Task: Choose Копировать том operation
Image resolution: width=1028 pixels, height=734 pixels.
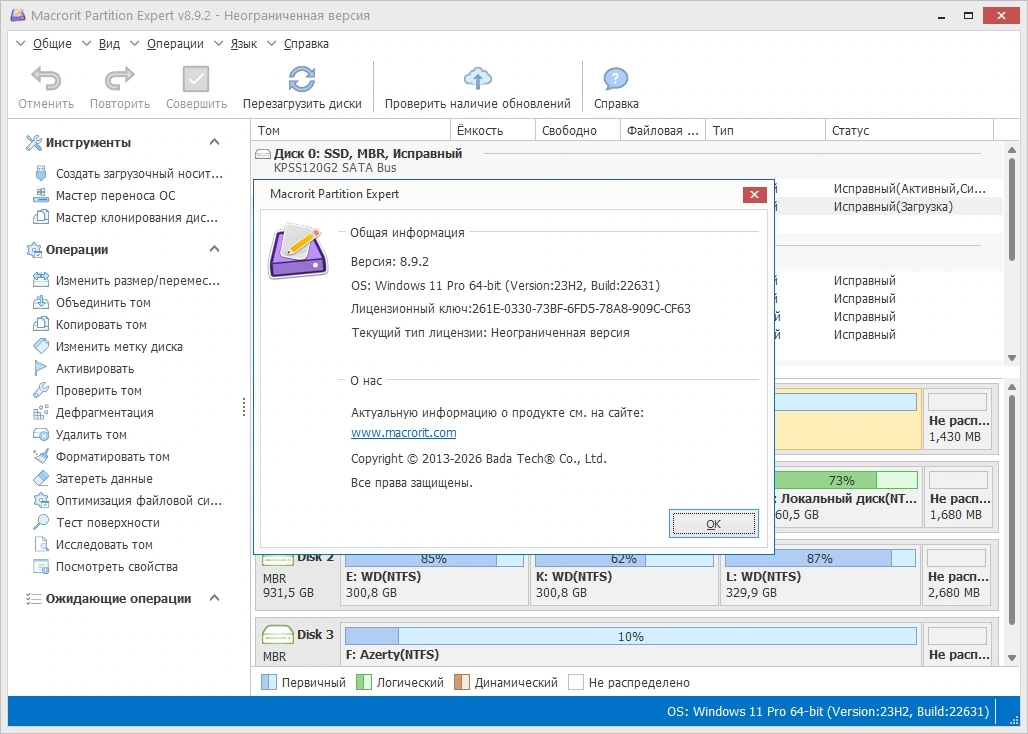Action: point(90,324)
